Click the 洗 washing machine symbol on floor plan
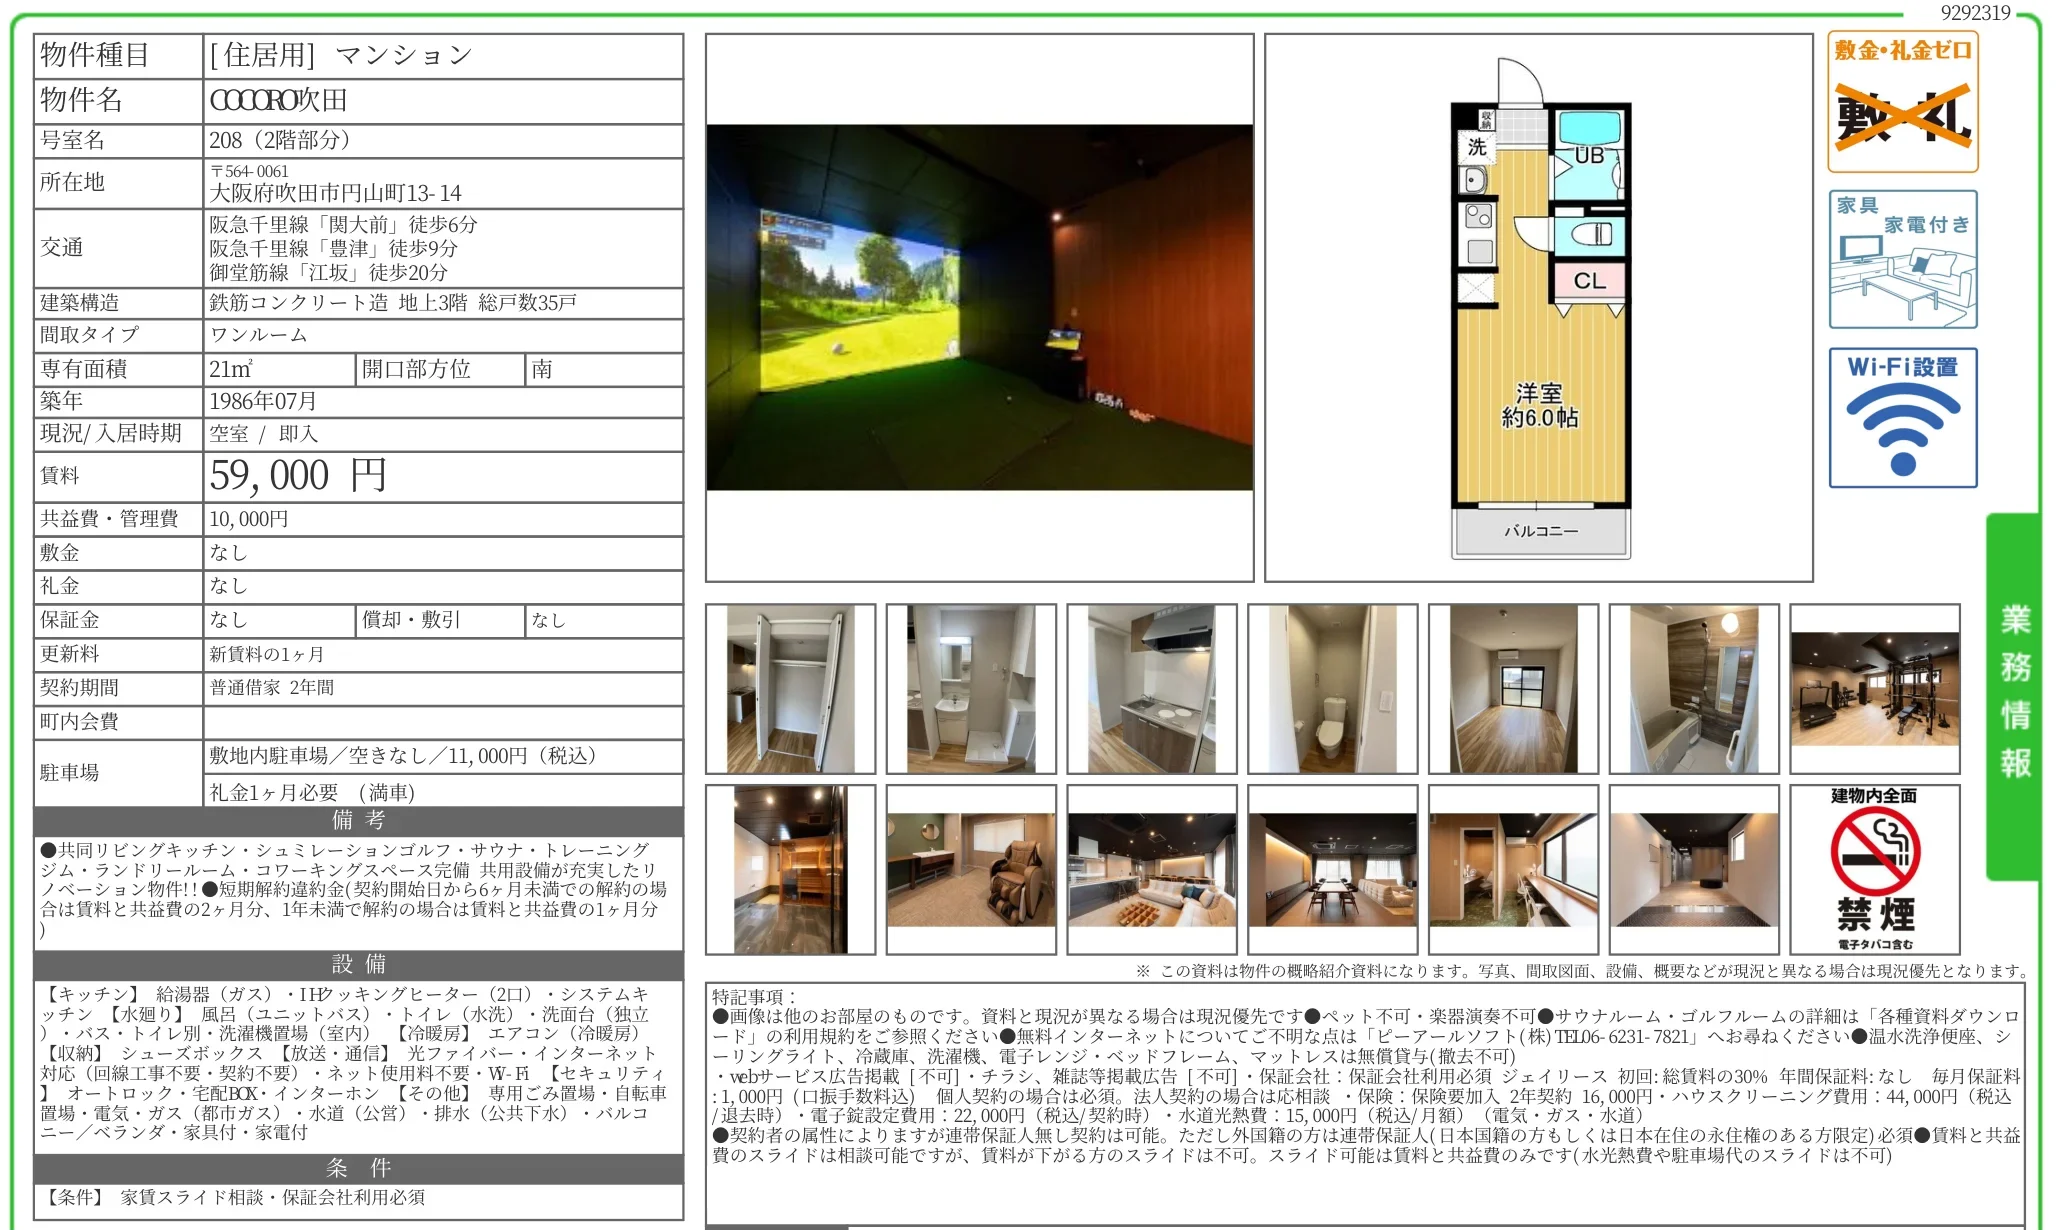The height and width of the screenshot is (1230, 2056). pos(1479,148)
